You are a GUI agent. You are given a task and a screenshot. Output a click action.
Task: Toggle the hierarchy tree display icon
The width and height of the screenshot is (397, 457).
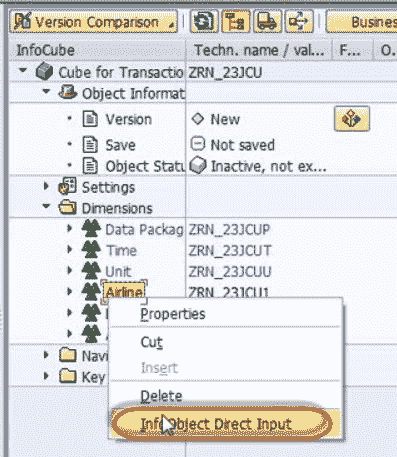click(x=236, y=21)
